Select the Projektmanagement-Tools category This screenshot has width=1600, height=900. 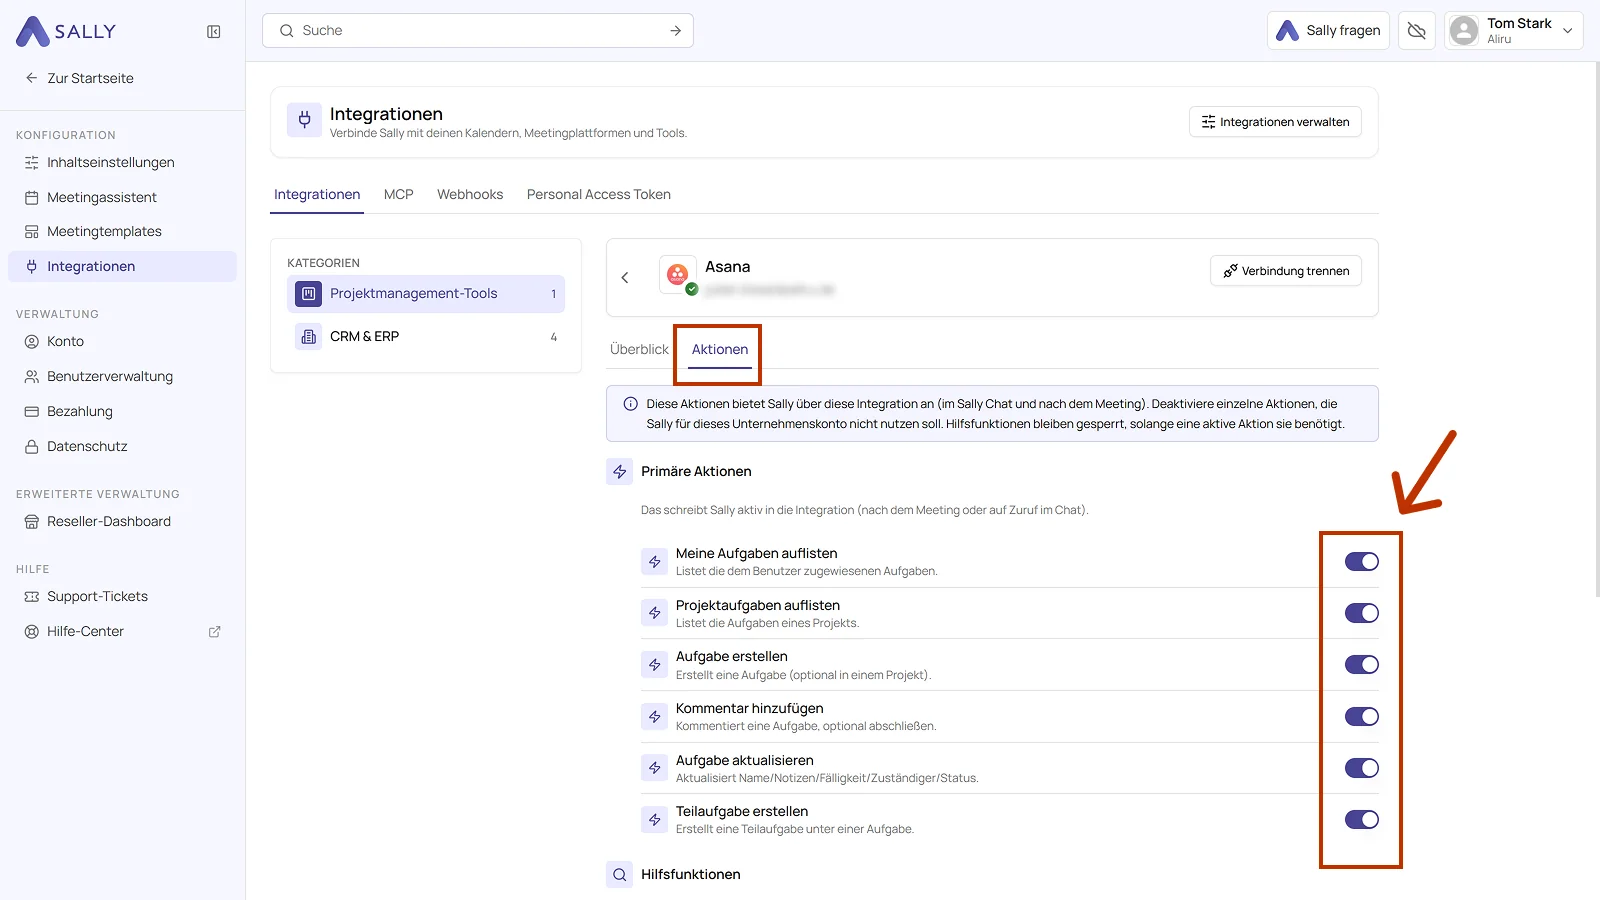click(x=426, y=294)
